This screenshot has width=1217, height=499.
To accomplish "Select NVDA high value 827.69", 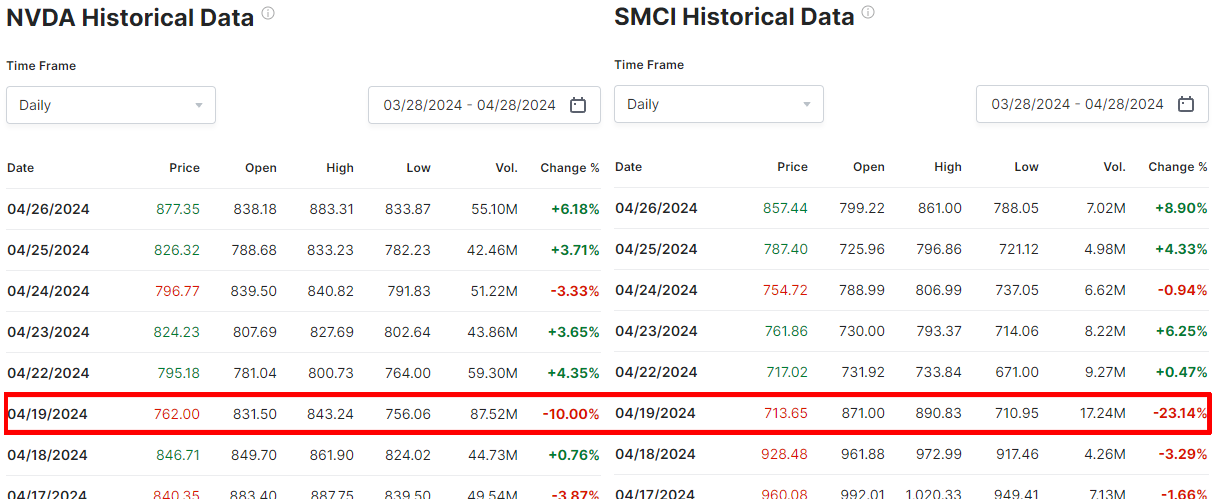I will (331, 332).
